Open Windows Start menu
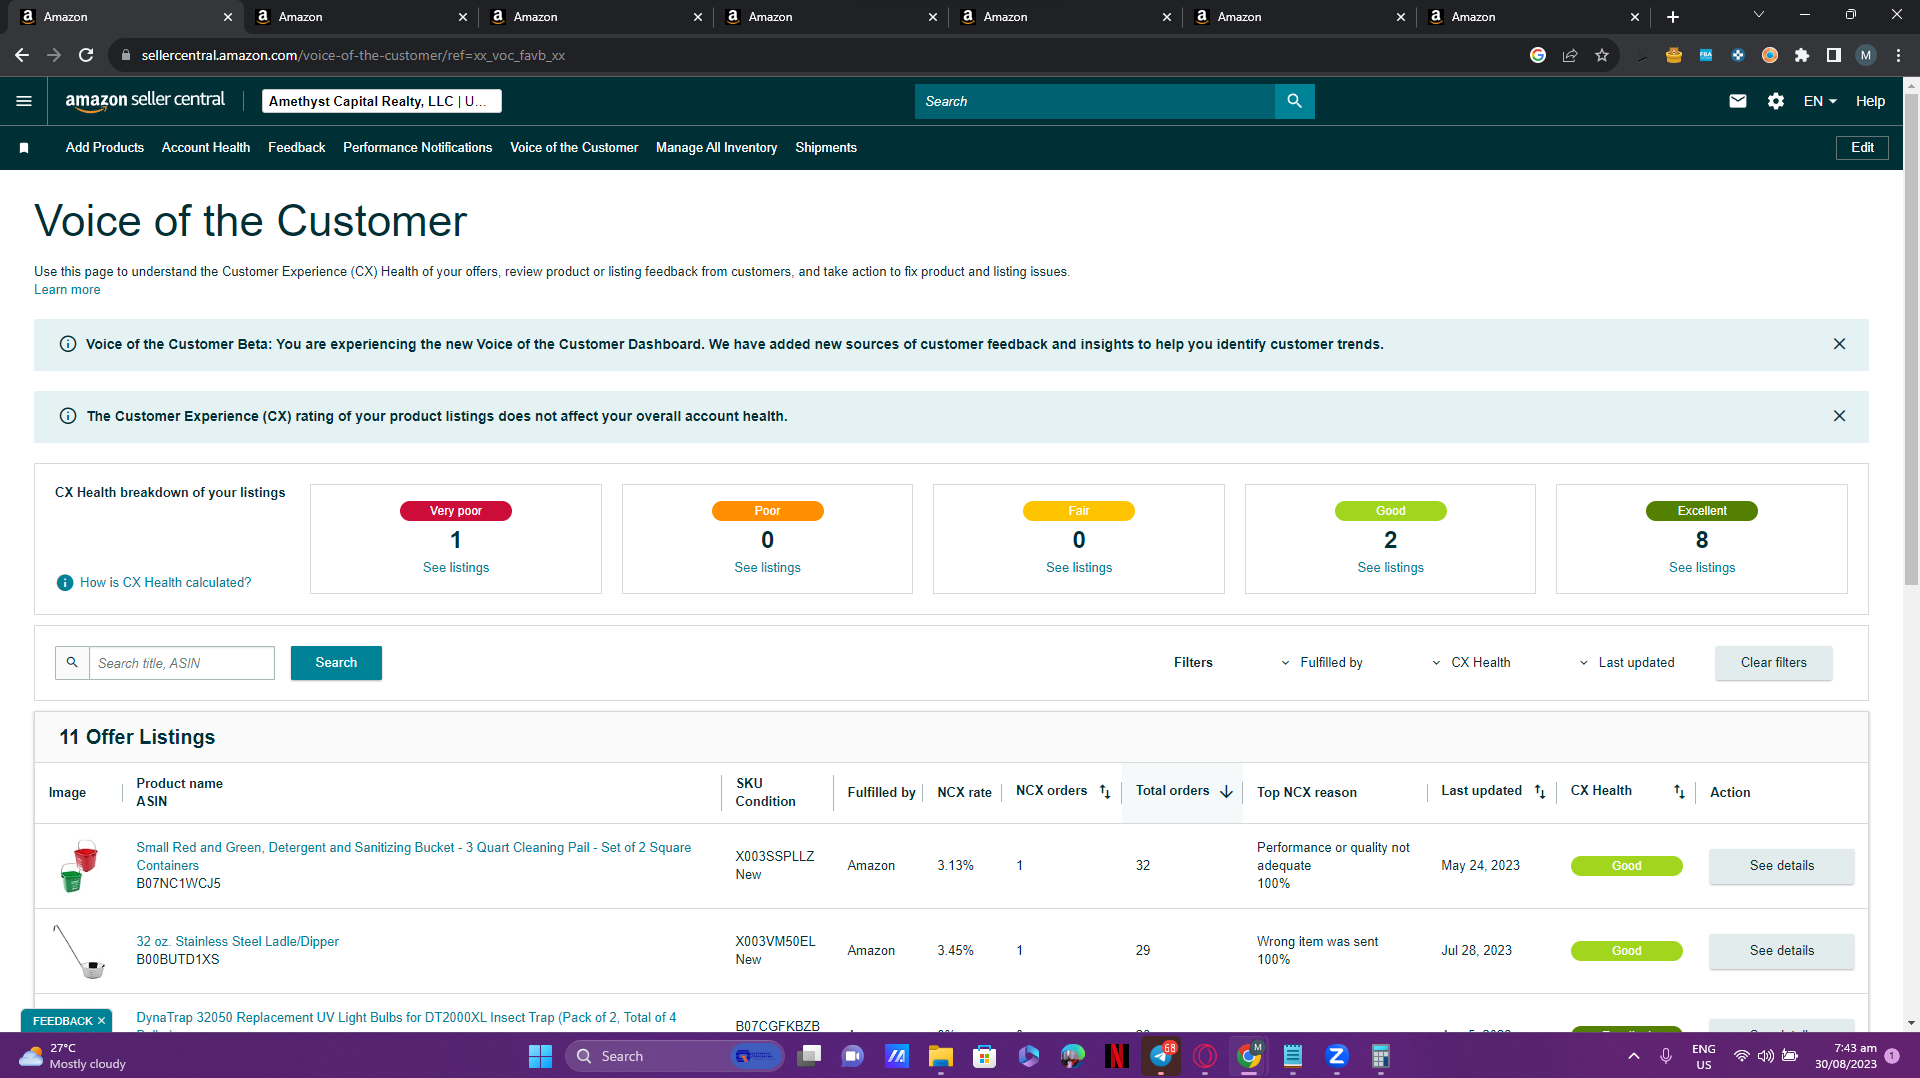1920x1078 pixels. (540, 1056)
